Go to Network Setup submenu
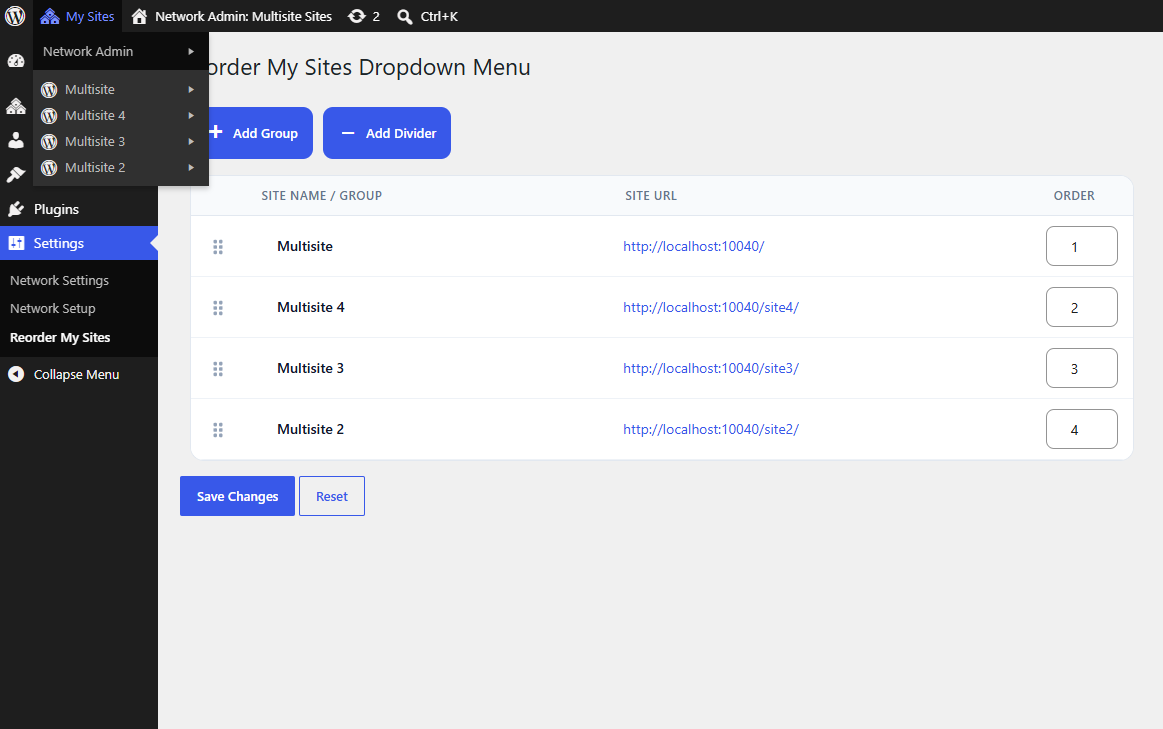The image size is (1163, 729). pos(53,309)
